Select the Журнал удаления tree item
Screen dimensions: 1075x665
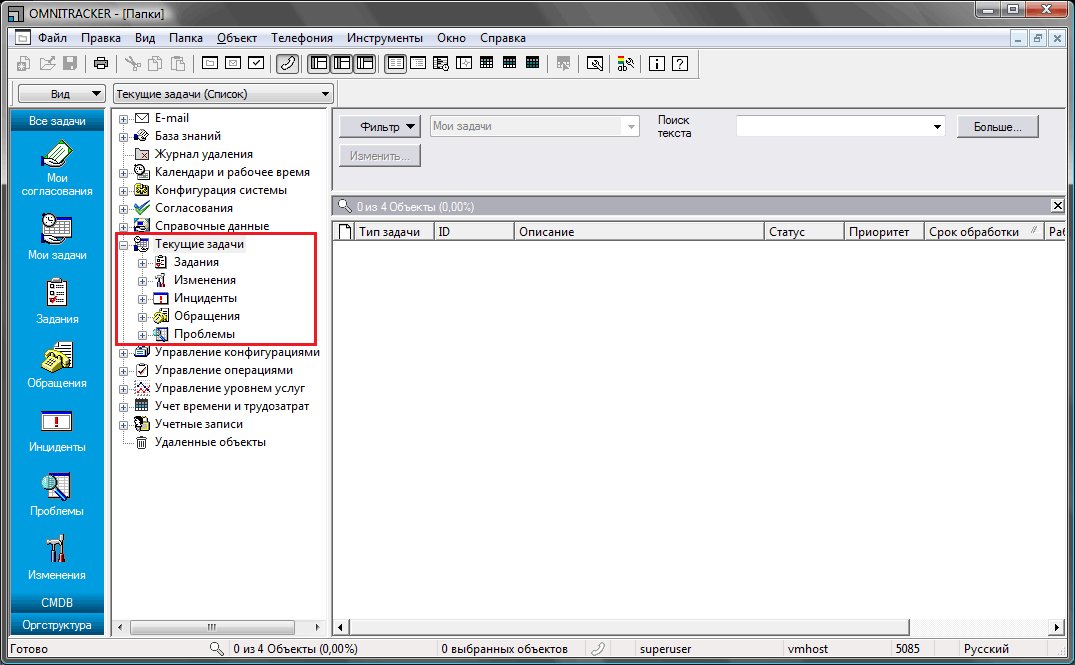(x=203, y=154)
